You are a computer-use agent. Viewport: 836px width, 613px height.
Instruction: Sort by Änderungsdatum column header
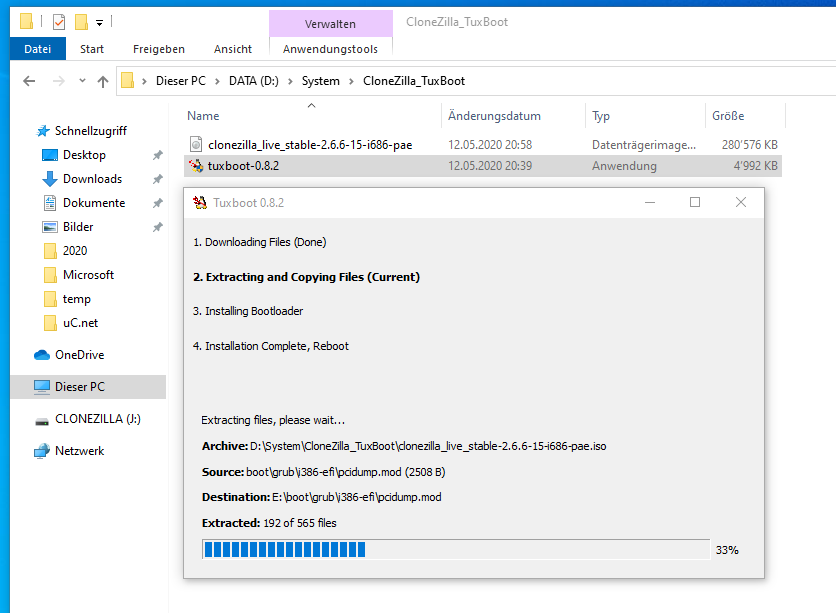tap(494, 116)
